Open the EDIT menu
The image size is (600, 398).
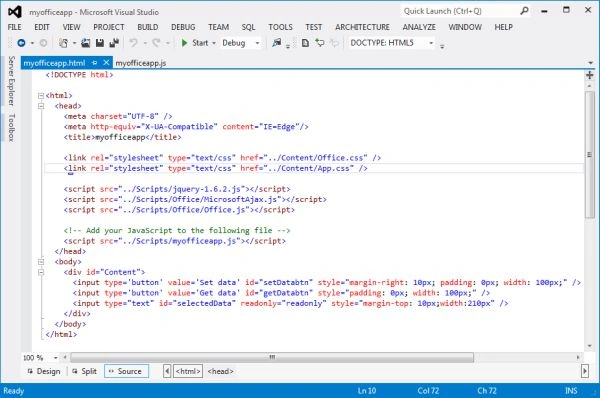(x=42, y=27)
